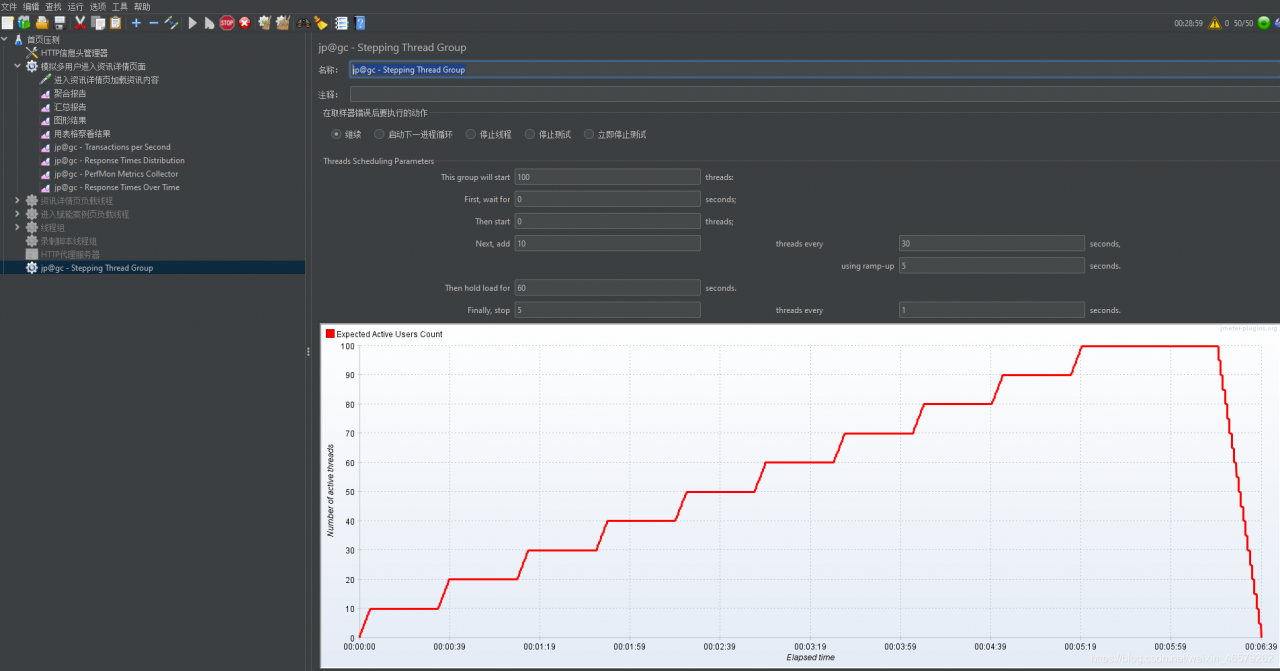
Task: Click the broom Clear All icon
Action: pyautogui.click(x=283, y=22)
